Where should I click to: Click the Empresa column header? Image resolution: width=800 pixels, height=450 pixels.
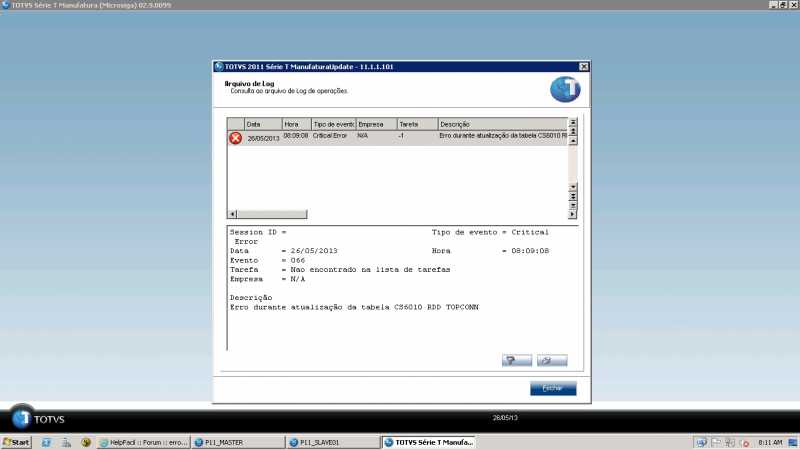click(377, 124)
